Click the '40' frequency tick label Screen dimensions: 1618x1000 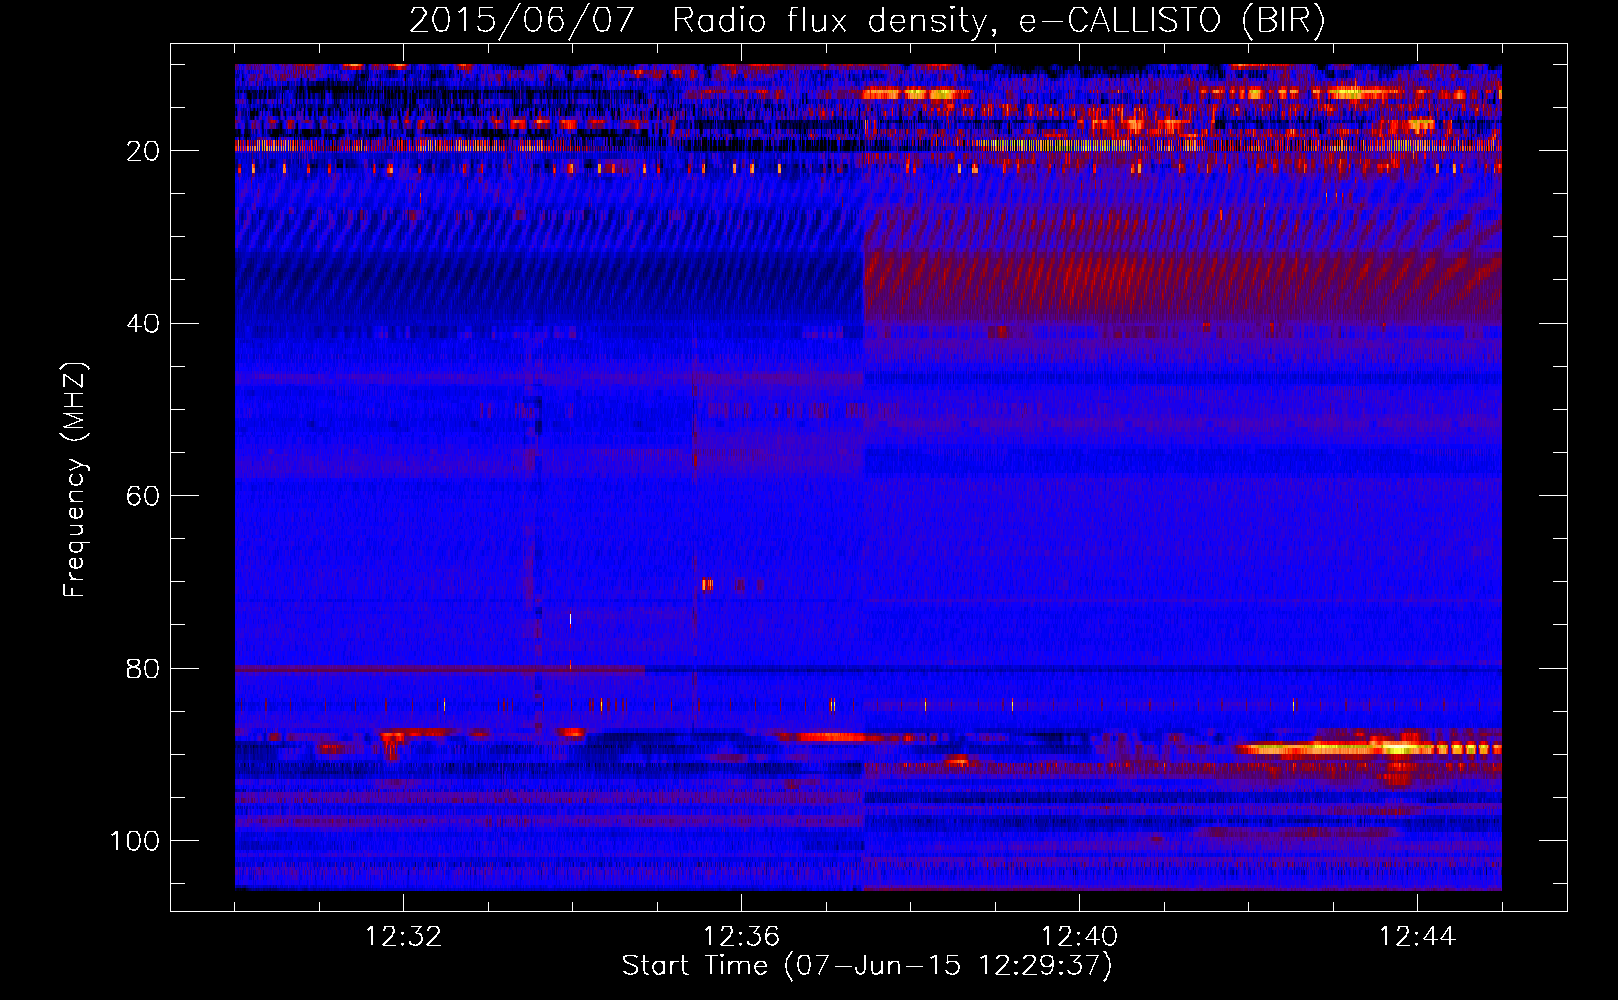[143, 324]
